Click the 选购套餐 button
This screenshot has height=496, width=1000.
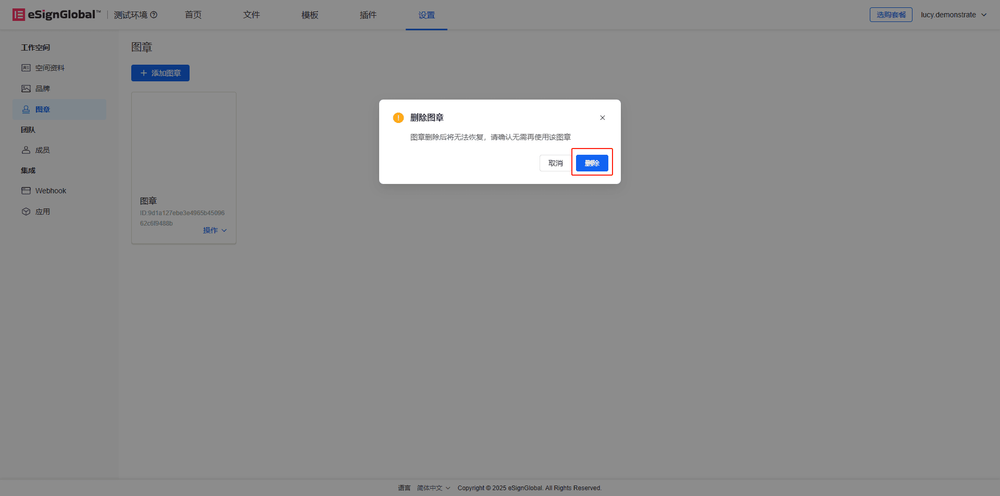[x=890, y=15]
